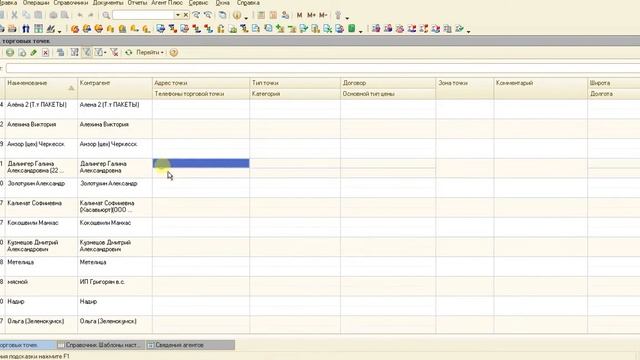This screenshot has width=640, height=360.
Task: Click the main toolbar search input field
Action: pos(143,15)
